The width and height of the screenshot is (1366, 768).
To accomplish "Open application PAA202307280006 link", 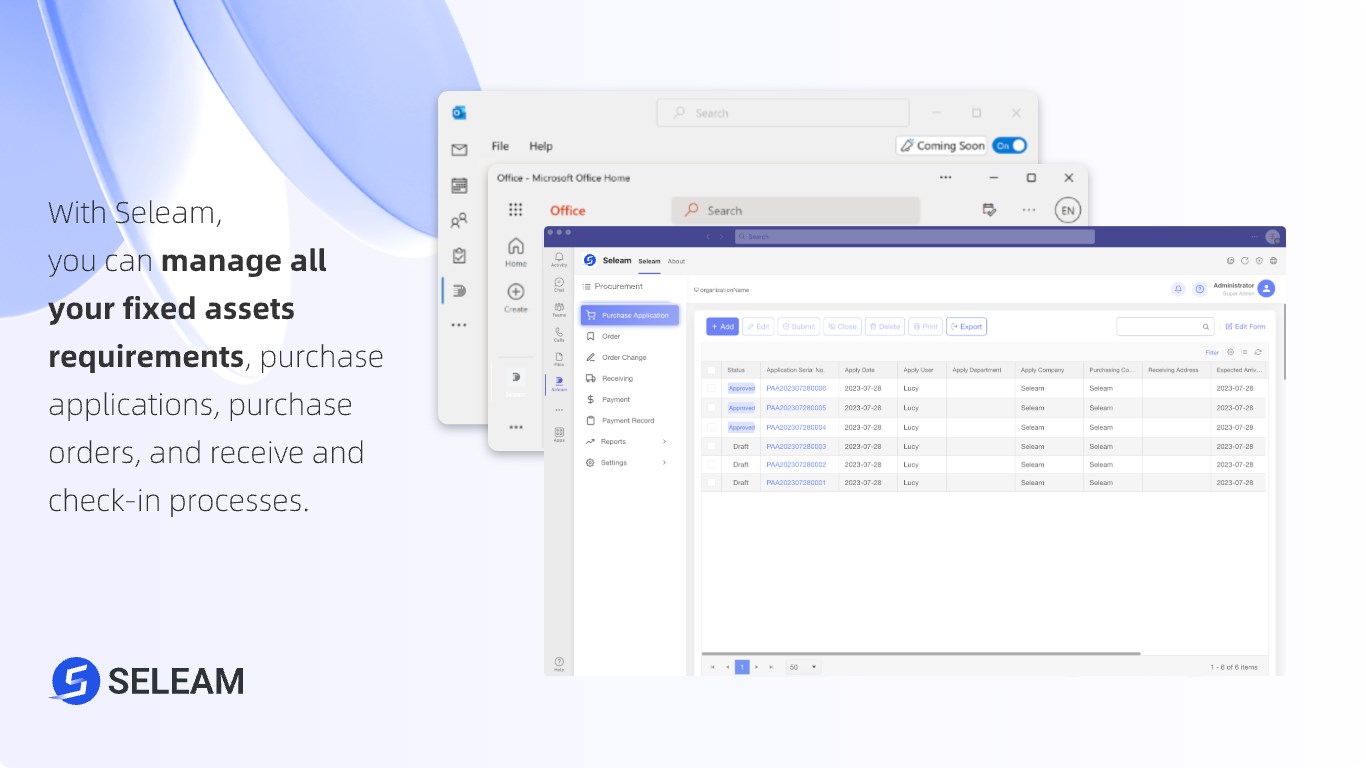I will click(796, 388).
